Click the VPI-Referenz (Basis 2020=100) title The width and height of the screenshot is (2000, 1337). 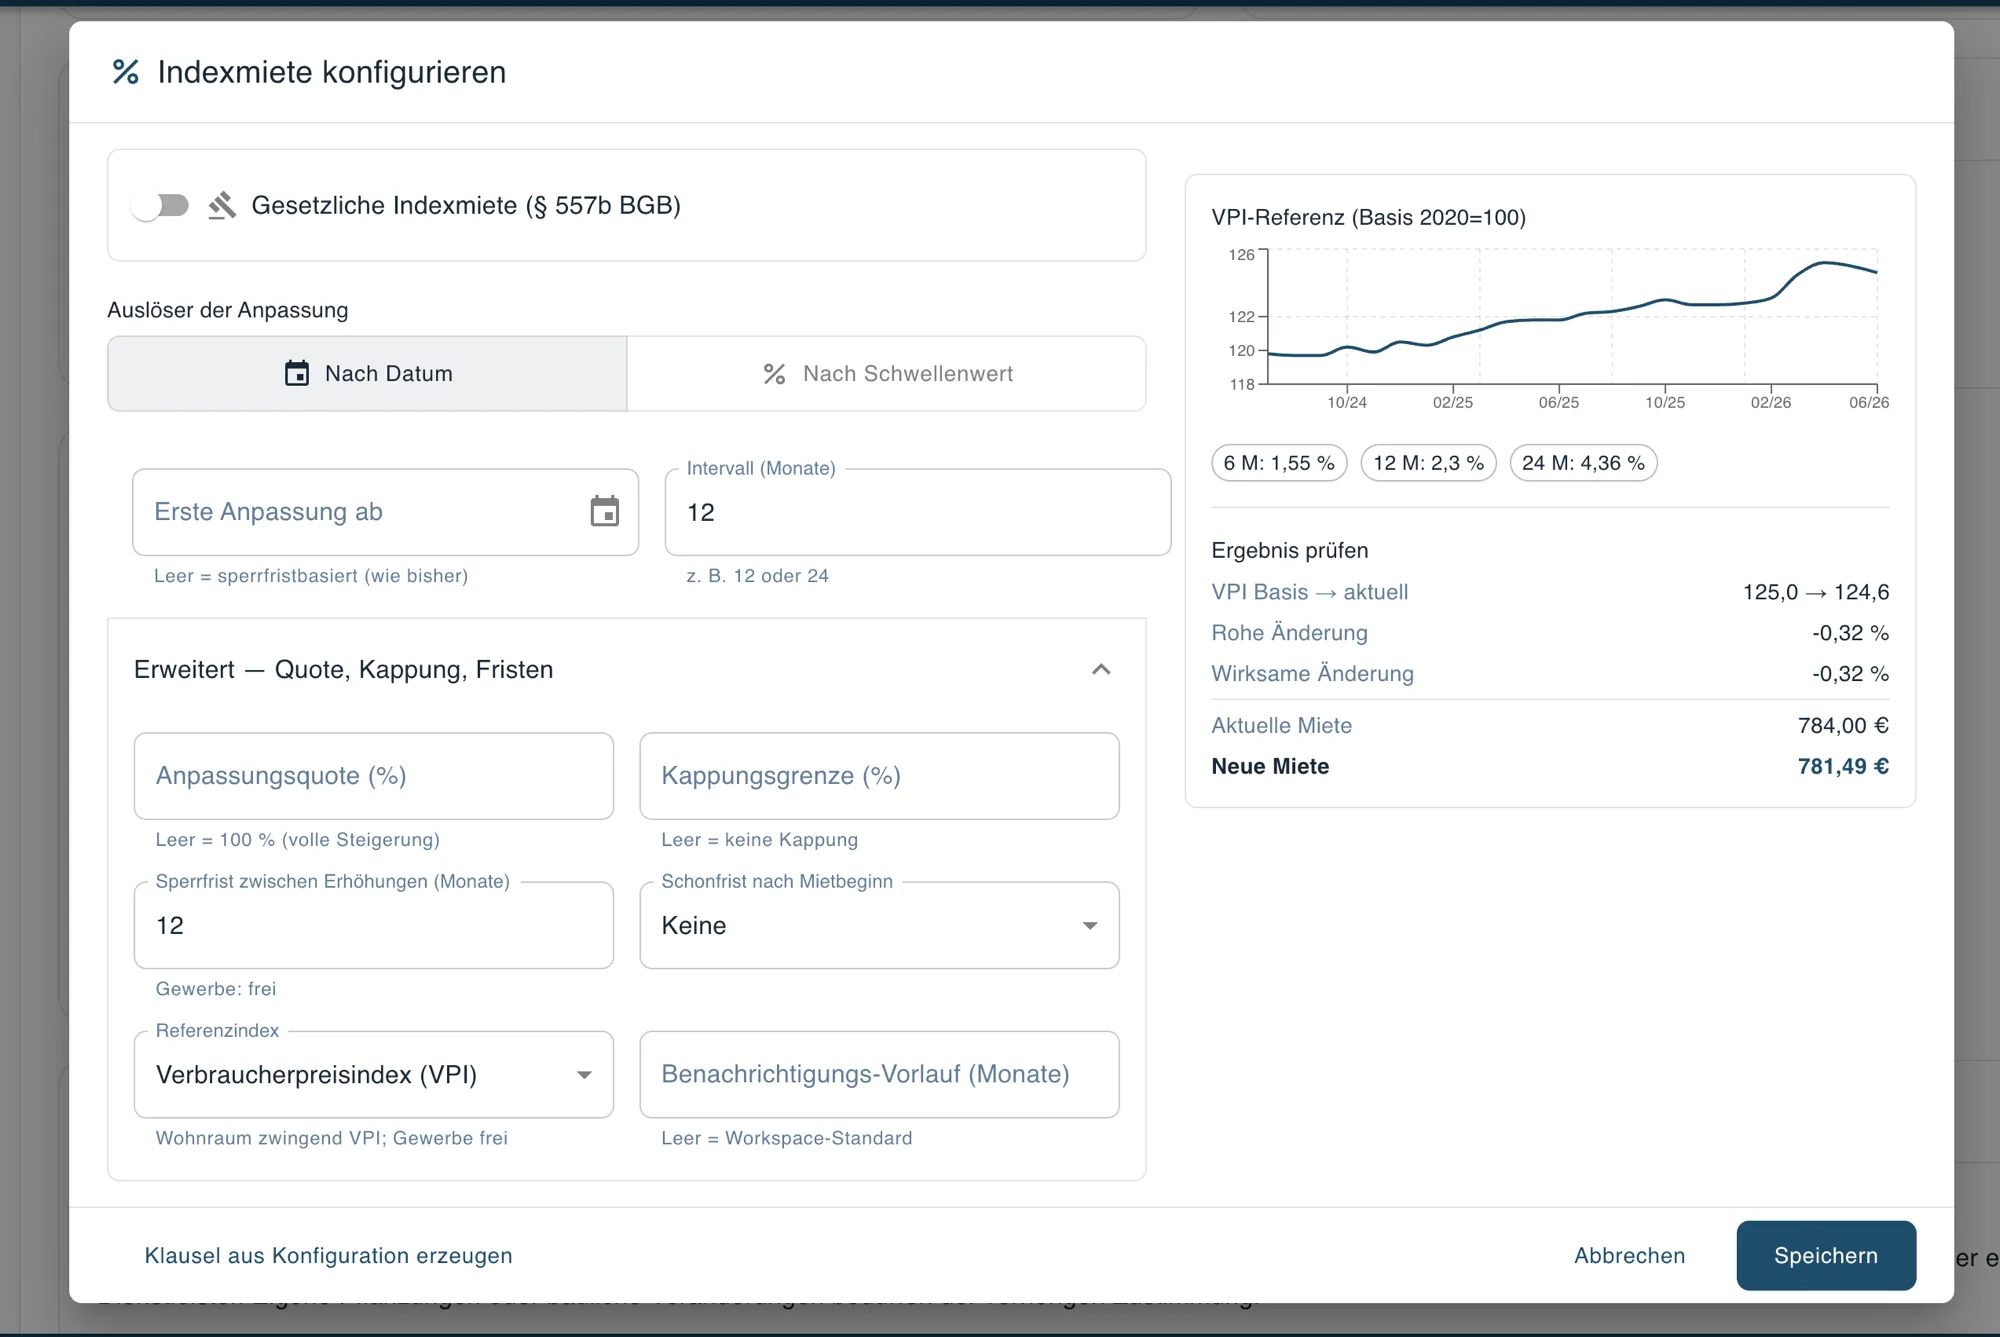[x=1369, y=218]
